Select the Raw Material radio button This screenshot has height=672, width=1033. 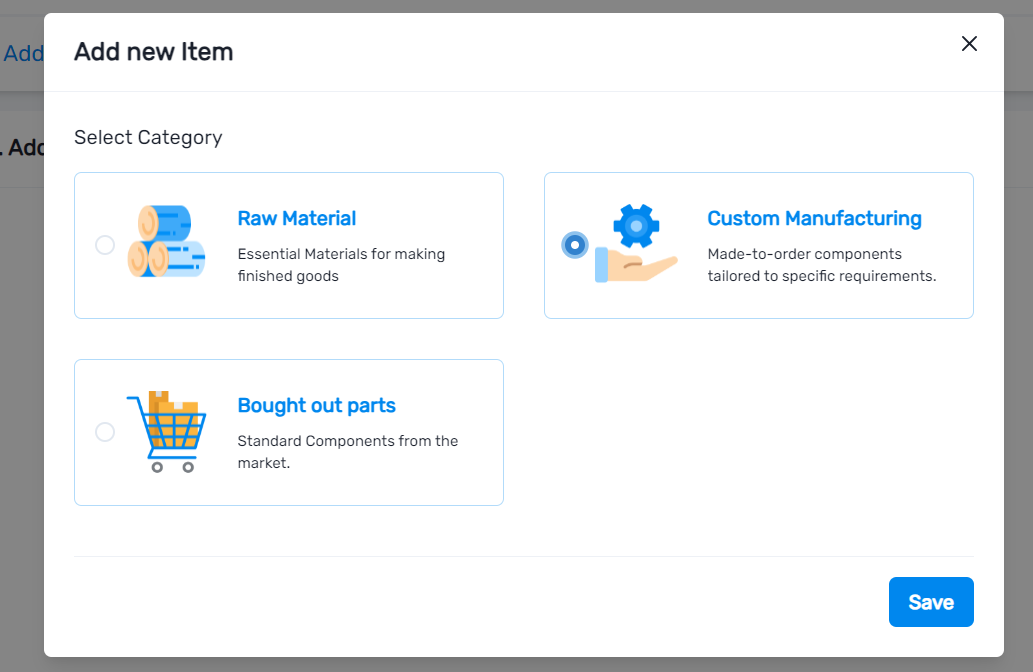tap(105, 245)
